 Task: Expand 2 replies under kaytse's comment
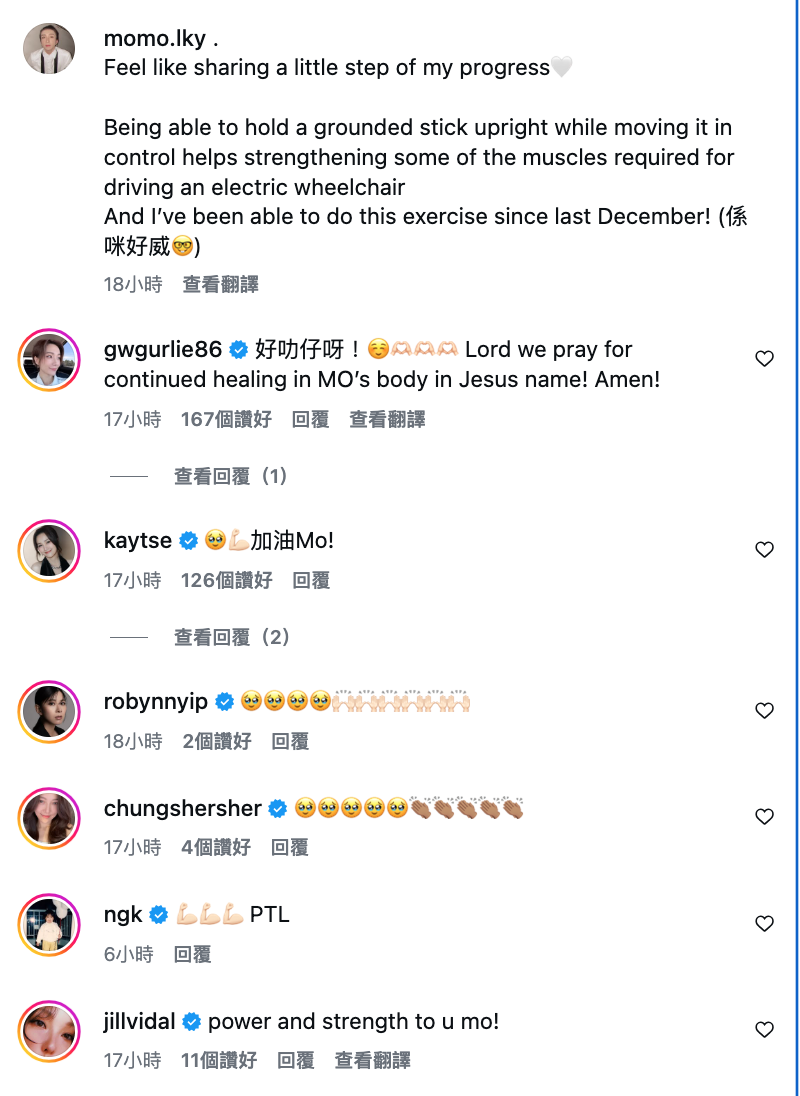coord(231,638)
